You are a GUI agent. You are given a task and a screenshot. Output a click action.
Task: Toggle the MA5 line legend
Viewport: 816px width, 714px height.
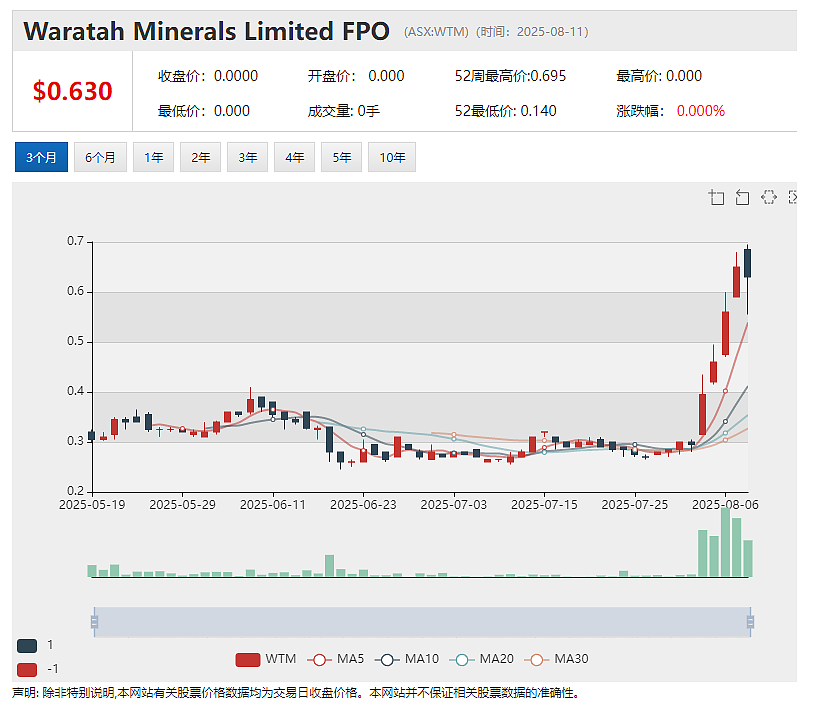(336, 659)
